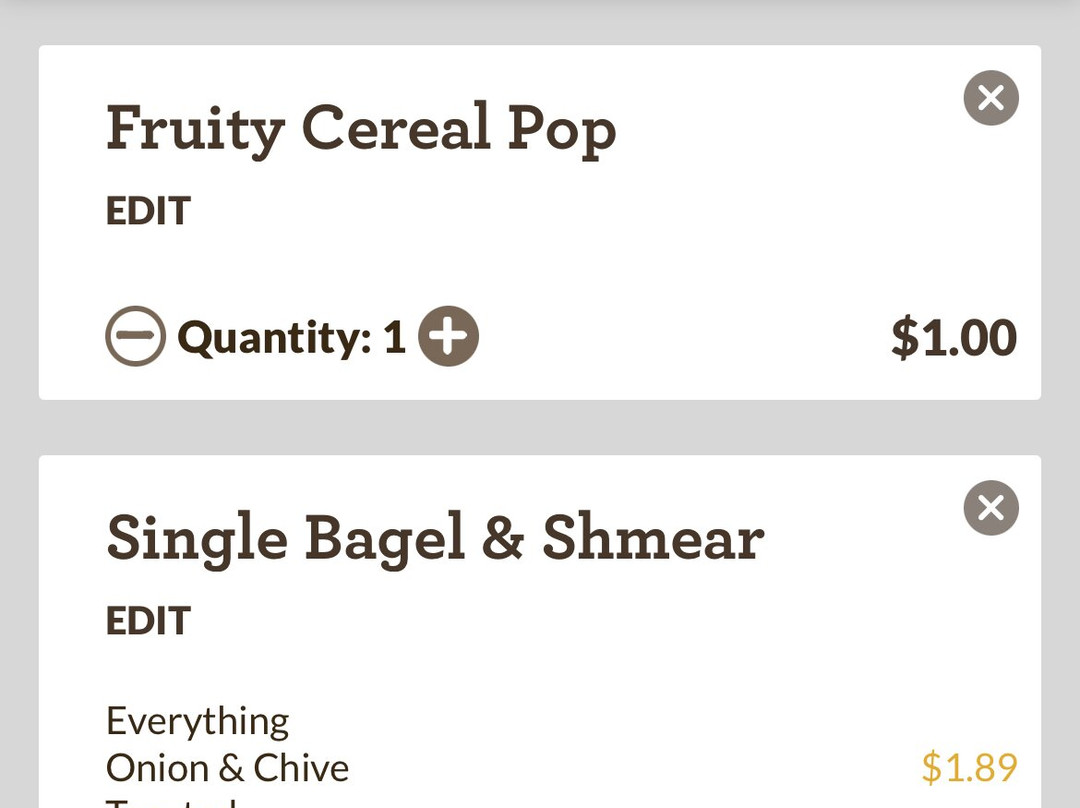Screen dimensions: 1080x808
Task: Remove Single Bagel & Shmear item
Action: pyautogui.click(x=991, y=508)
